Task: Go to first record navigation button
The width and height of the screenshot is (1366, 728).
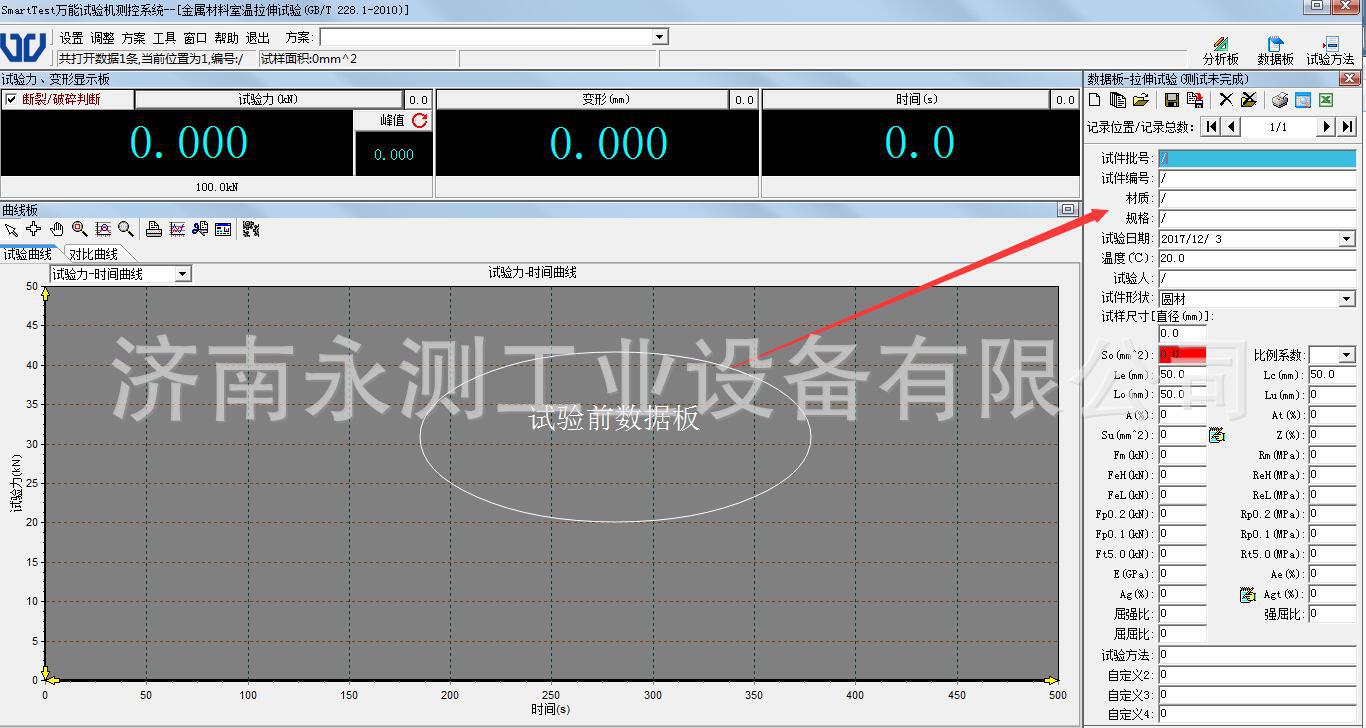Action: click(1212, 127)
